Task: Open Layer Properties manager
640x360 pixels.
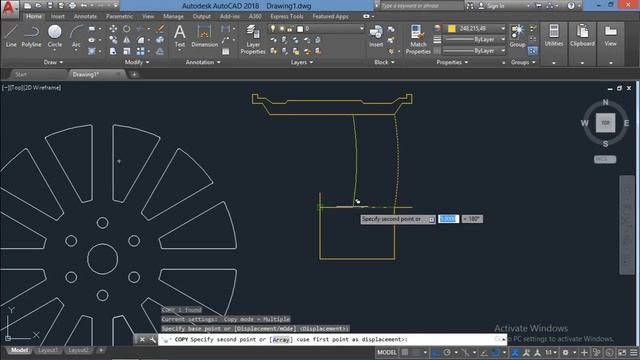Action: (253, 39)
